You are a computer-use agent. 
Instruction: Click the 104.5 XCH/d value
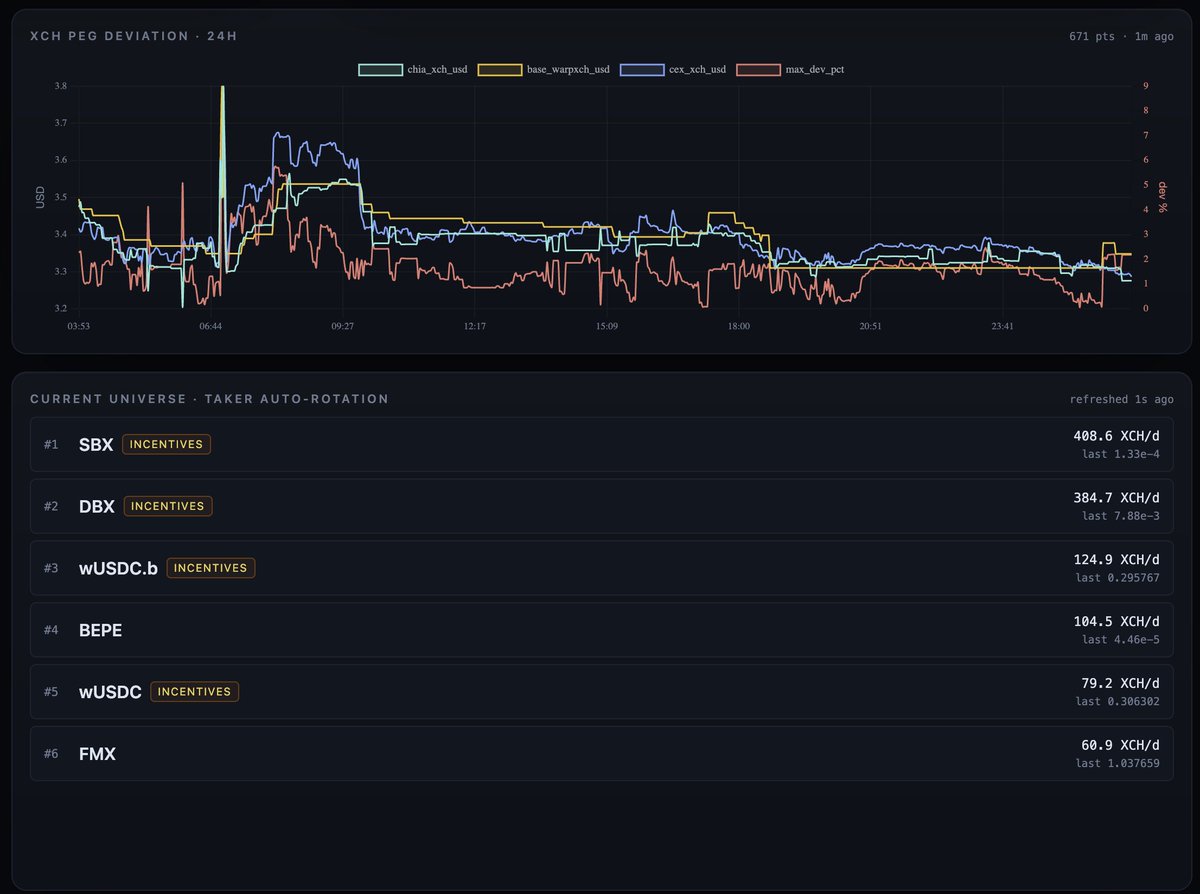coord(1116,622)
